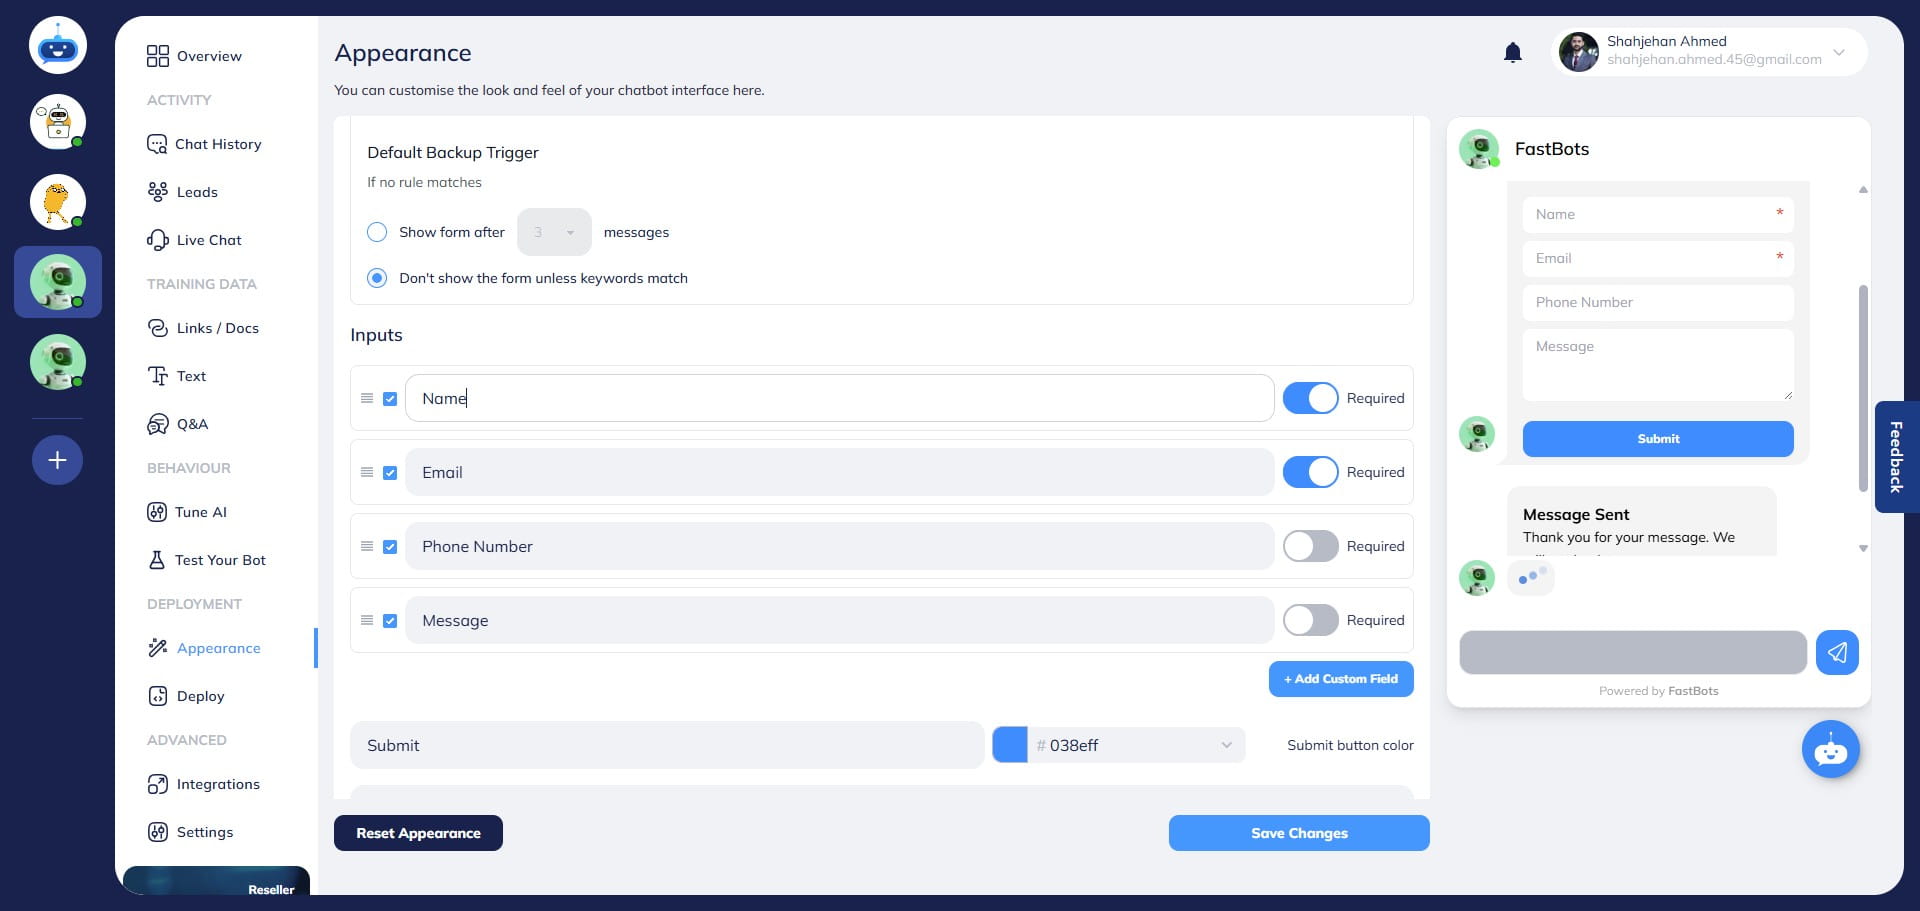
Task: Uncheck the Message input checkbox
Action: (x=390, y=620)
